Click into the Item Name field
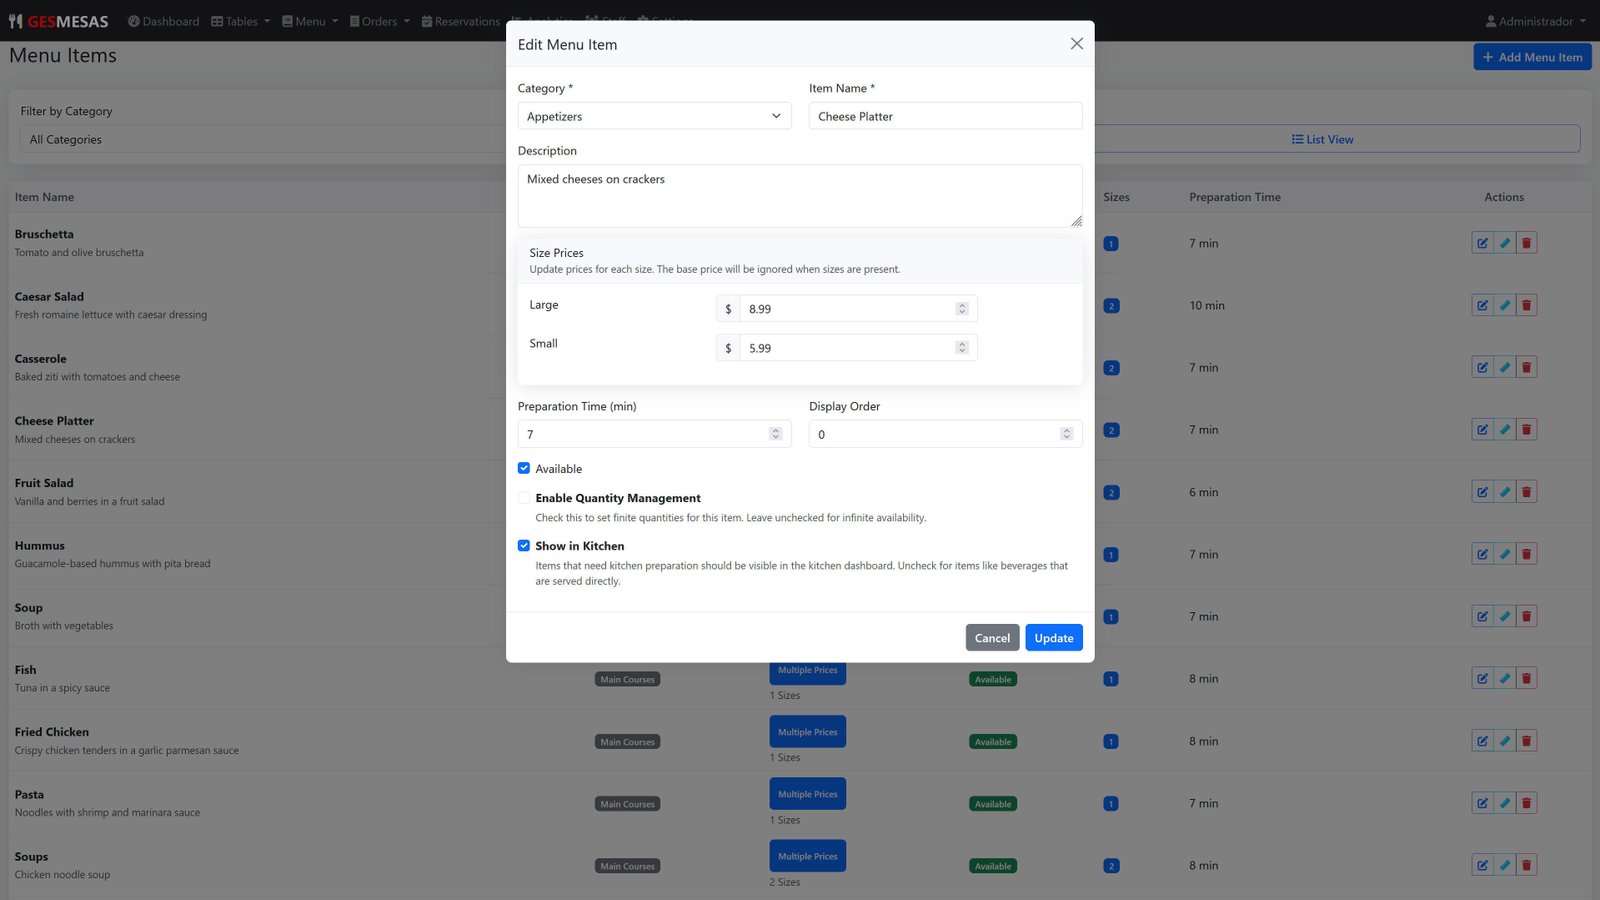 945,116
